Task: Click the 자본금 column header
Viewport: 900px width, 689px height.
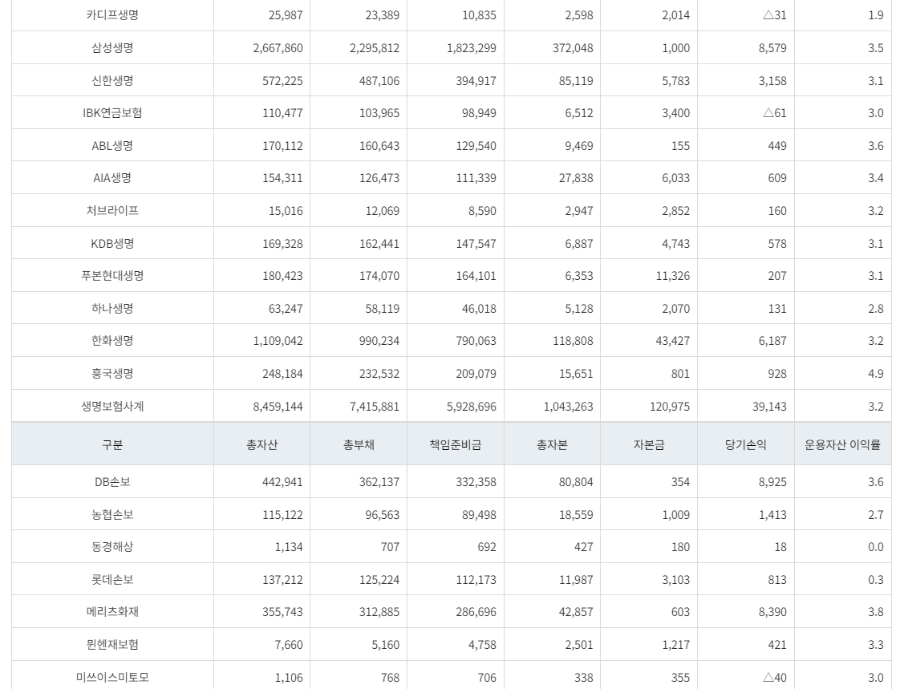Action: tap(649, 444)
